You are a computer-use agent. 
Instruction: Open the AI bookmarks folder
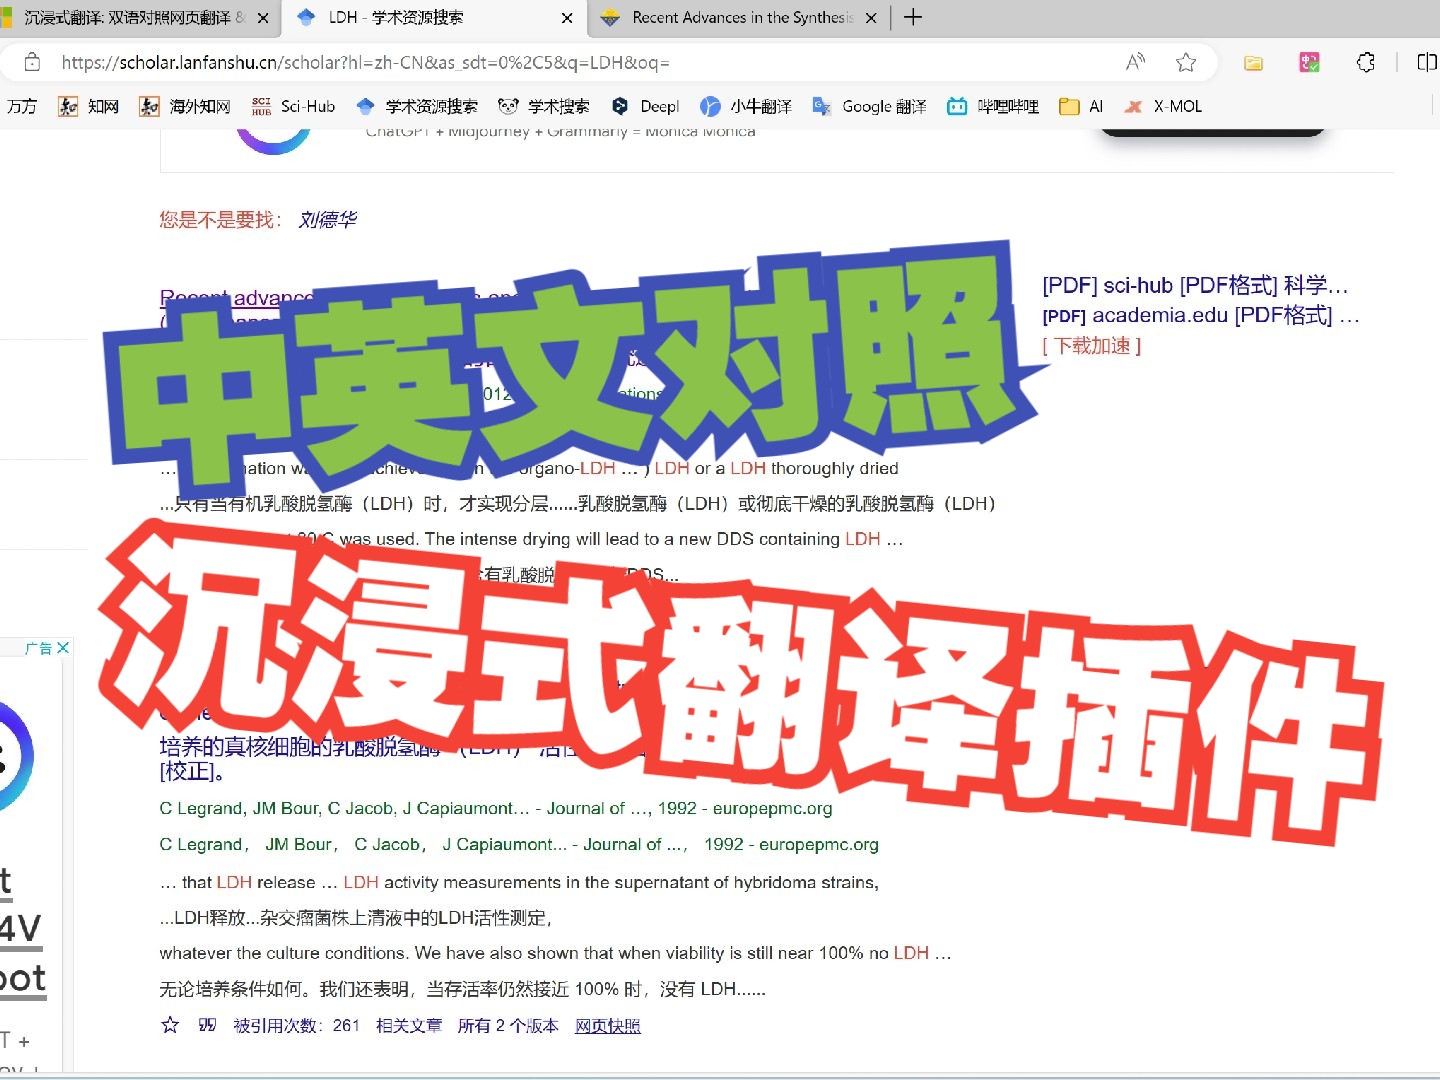1081,106
